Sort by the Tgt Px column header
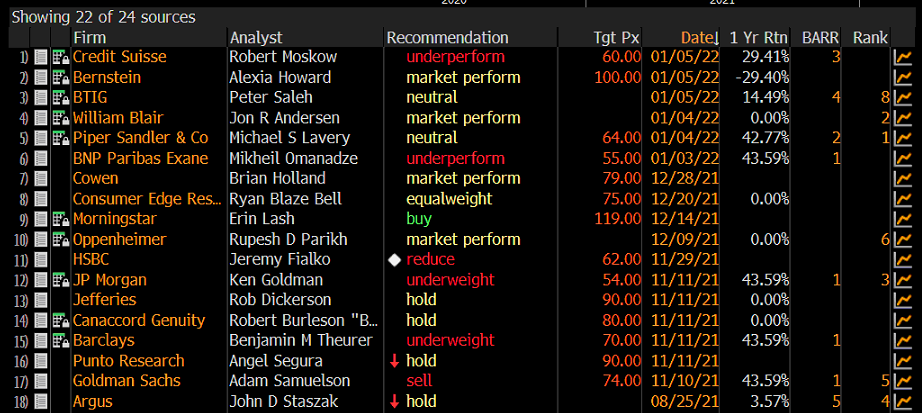The width and height of the screenshot is (922, 413). [x=617, y=38]
